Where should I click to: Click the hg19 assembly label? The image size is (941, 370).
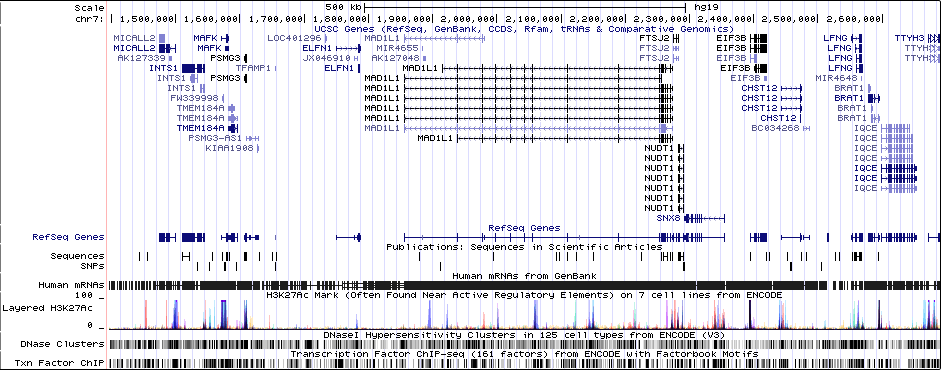point(705,8)
